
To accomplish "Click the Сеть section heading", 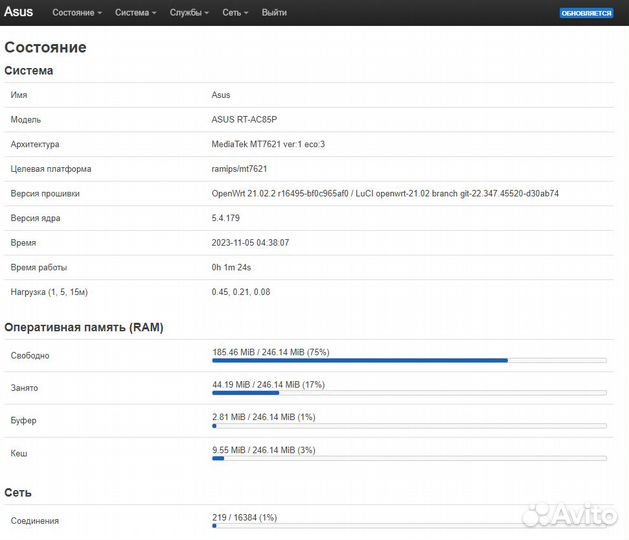I will [x=18, y=493].
